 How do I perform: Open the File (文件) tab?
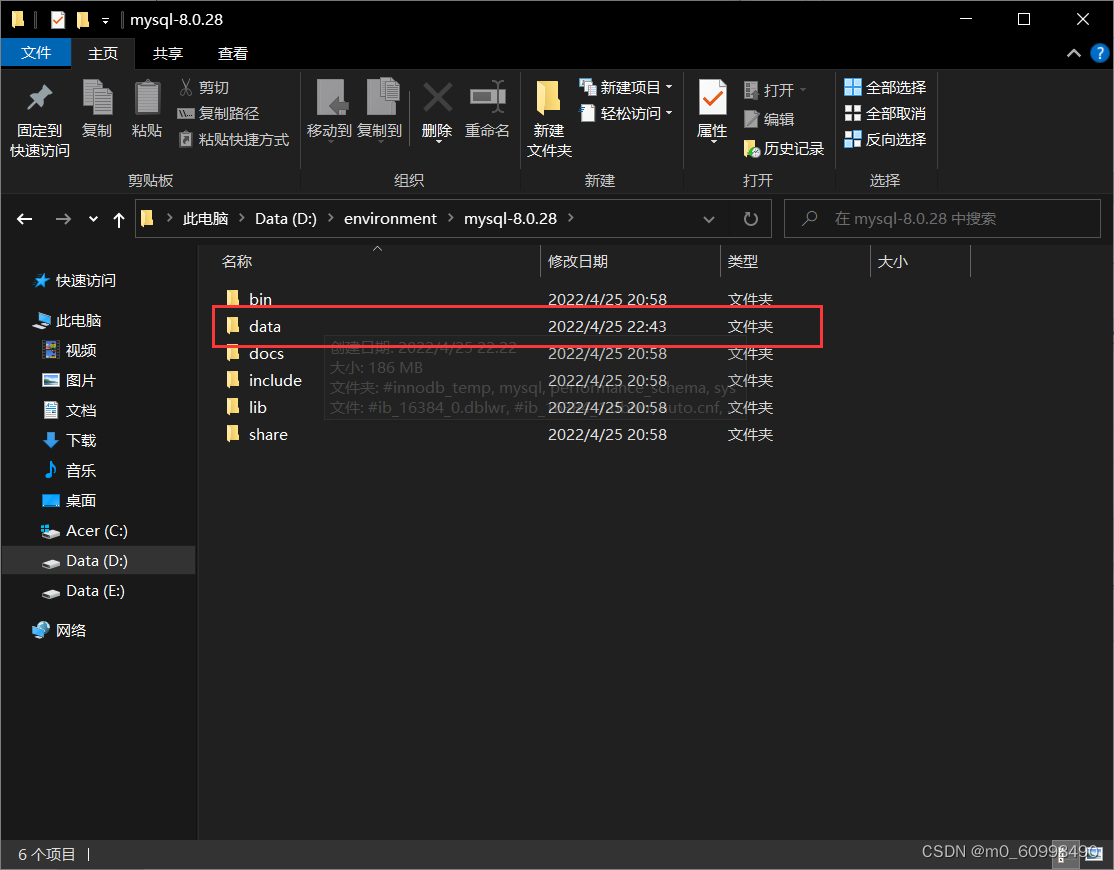tap(36, 53)
